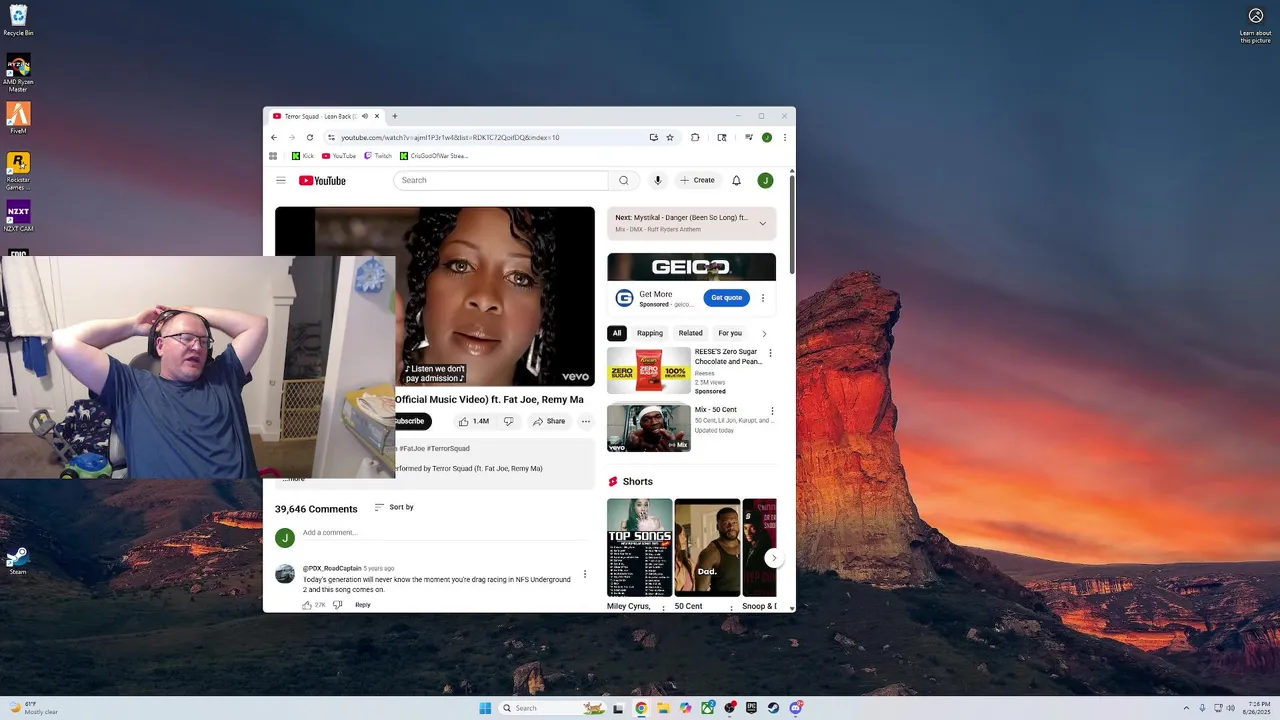Image resolution: width=1280 pixels, height=720 pixels.
Task: Dislike the Lean Back video
Action: (x=508, y=421)
